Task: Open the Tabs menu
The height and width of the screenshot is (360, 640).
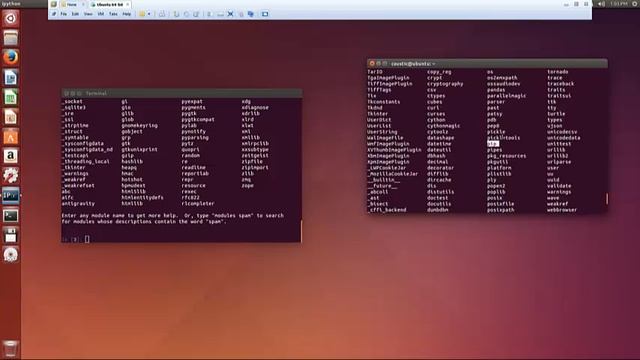Action: (113, 14)
